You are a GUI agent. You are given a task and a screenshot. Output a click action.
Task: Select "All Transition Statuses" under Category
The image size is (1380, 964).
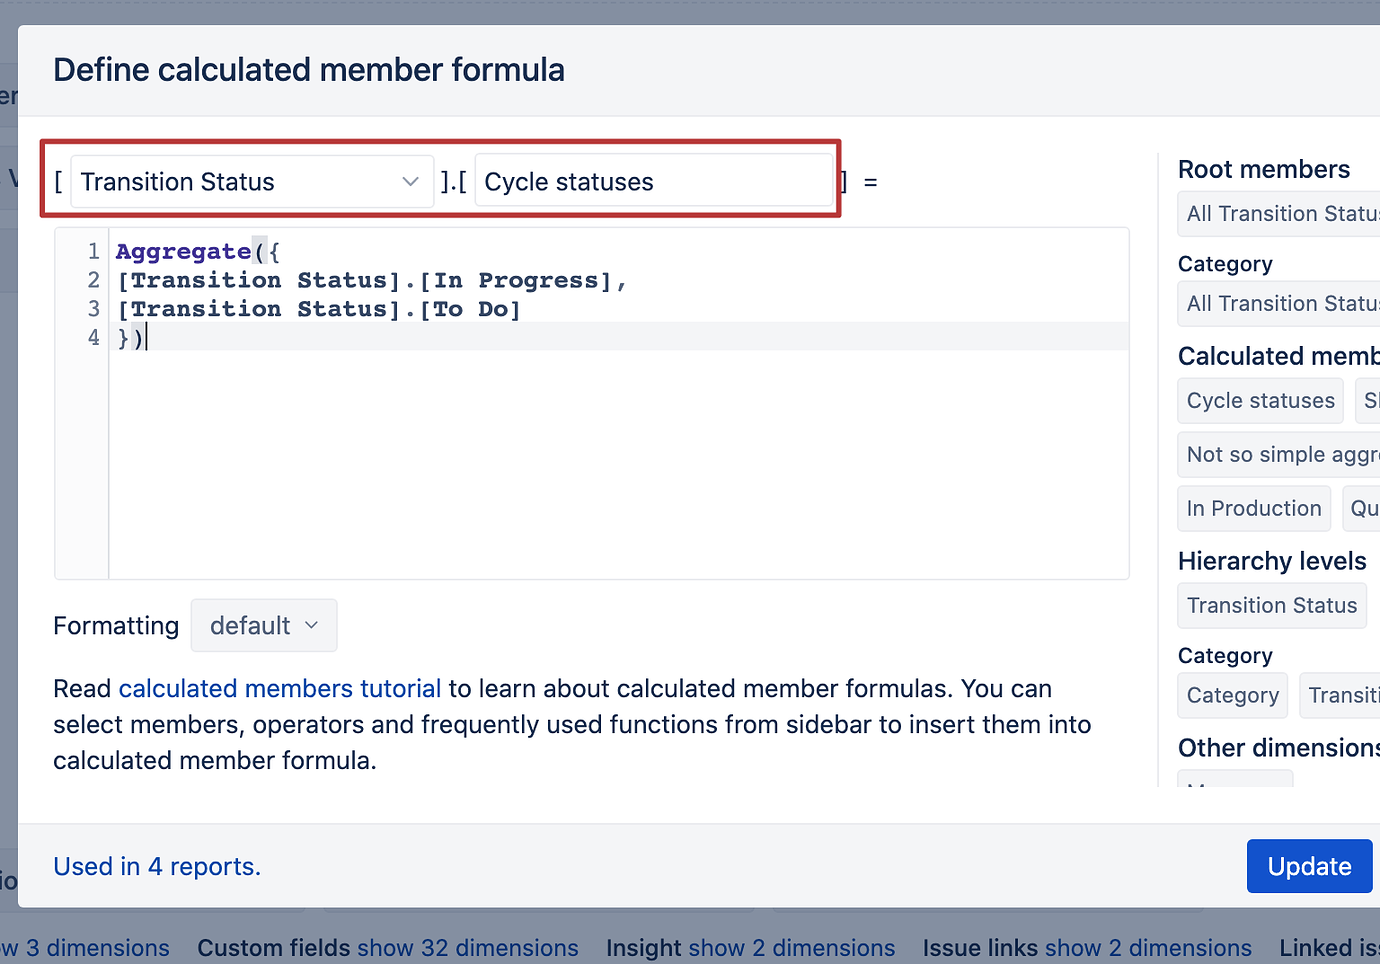1280,303
